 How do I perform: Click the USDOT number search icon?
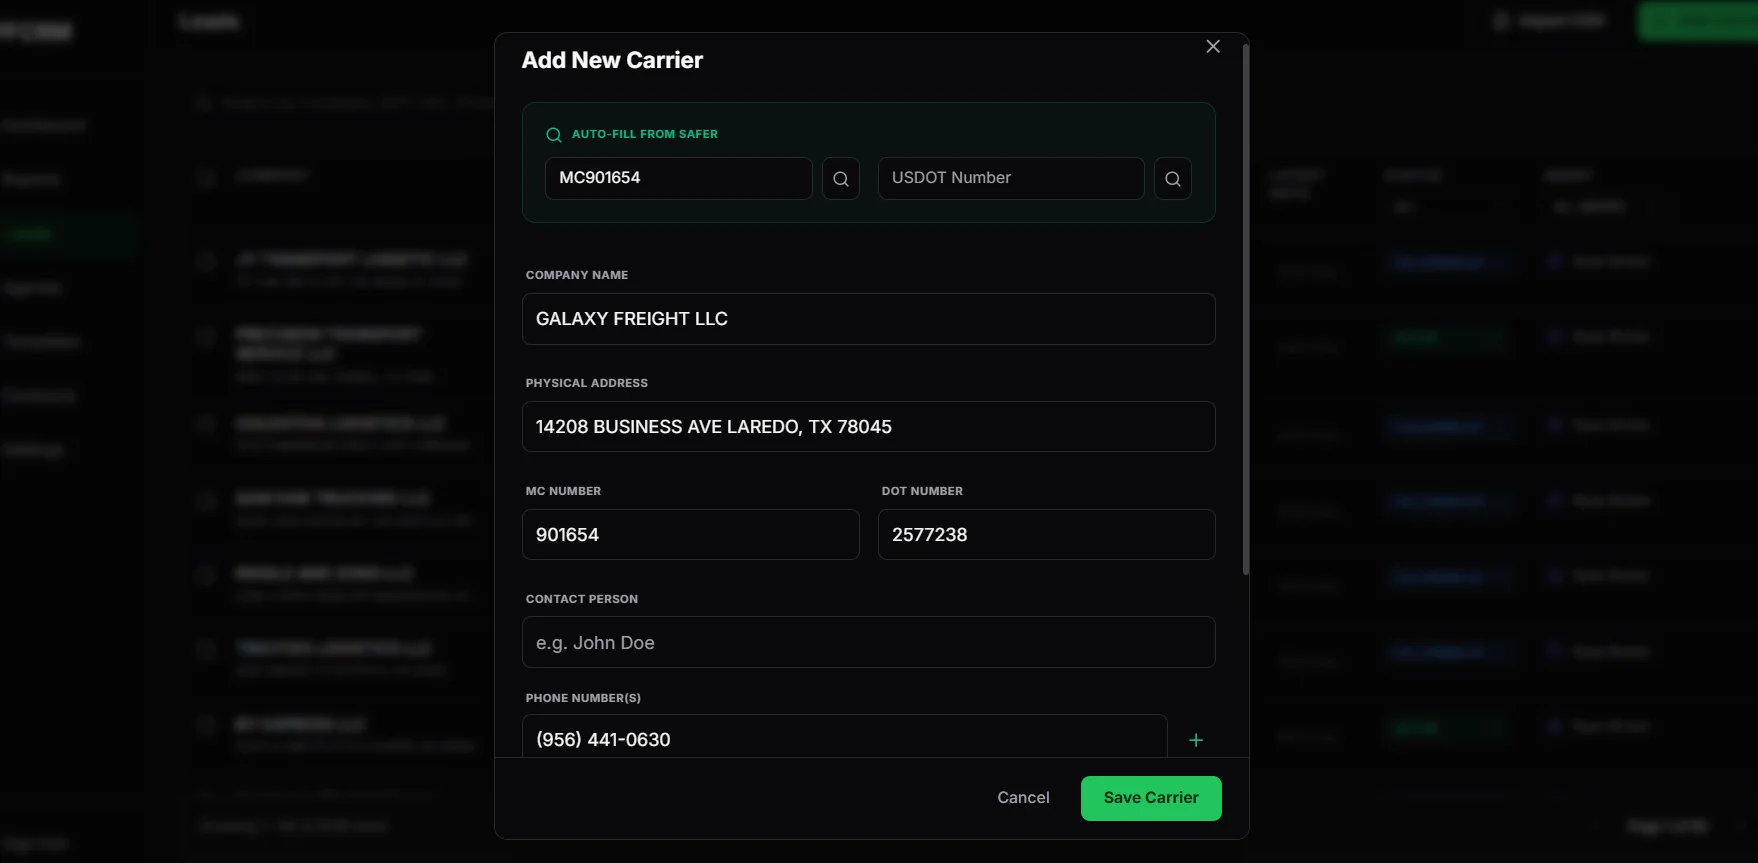tap(1173, 179)
